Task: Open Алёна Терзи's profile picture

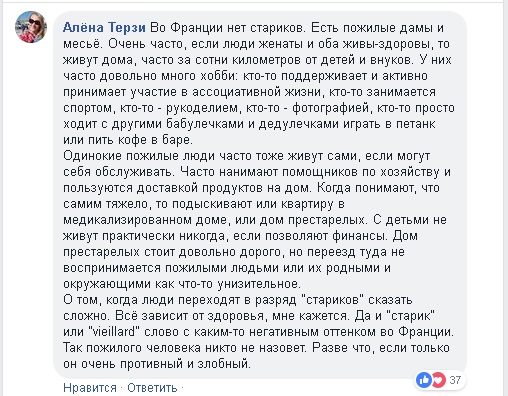Action: [31, 27]
